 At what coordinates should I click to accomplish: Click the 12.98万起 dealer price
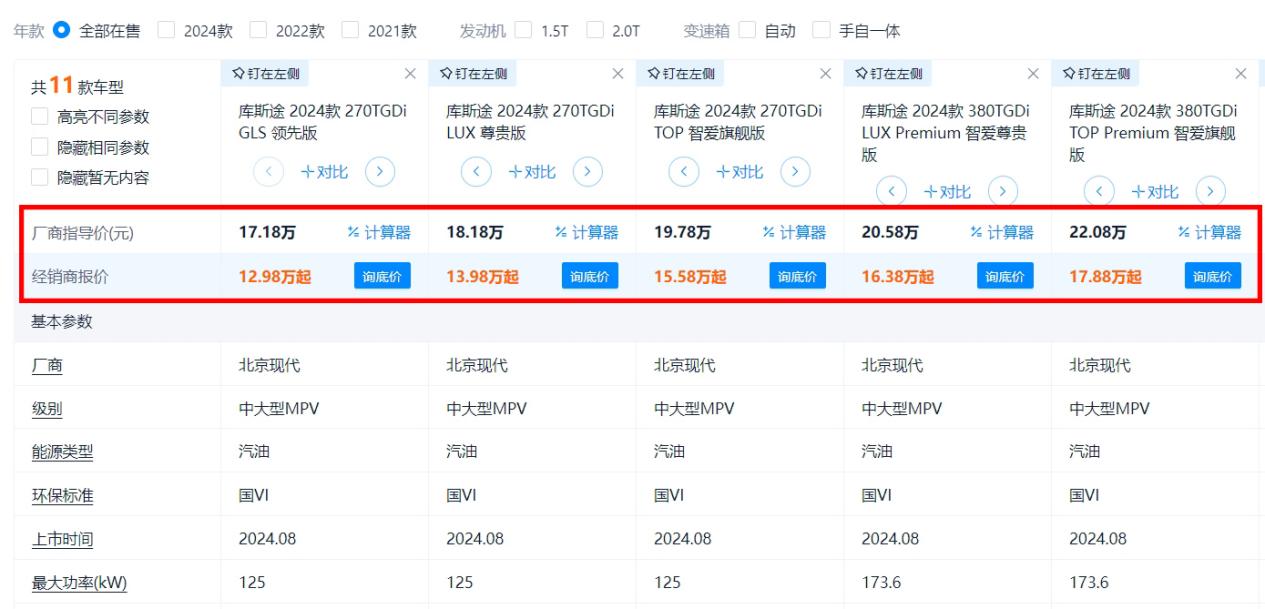pos(274,276)
